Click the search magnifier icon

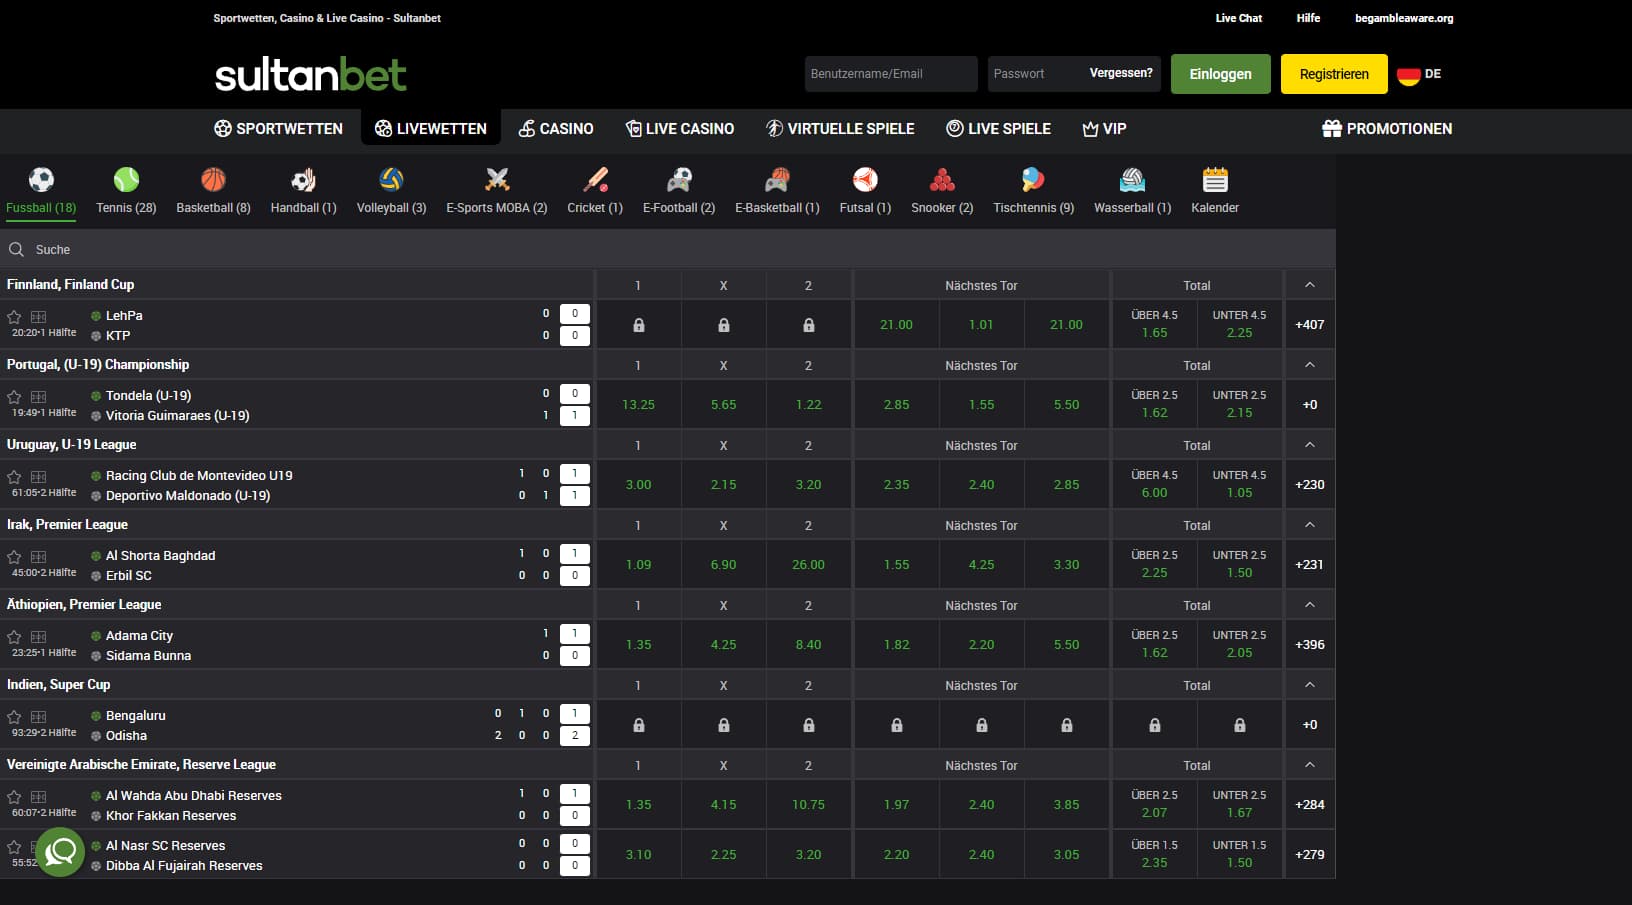pos(17,249)
